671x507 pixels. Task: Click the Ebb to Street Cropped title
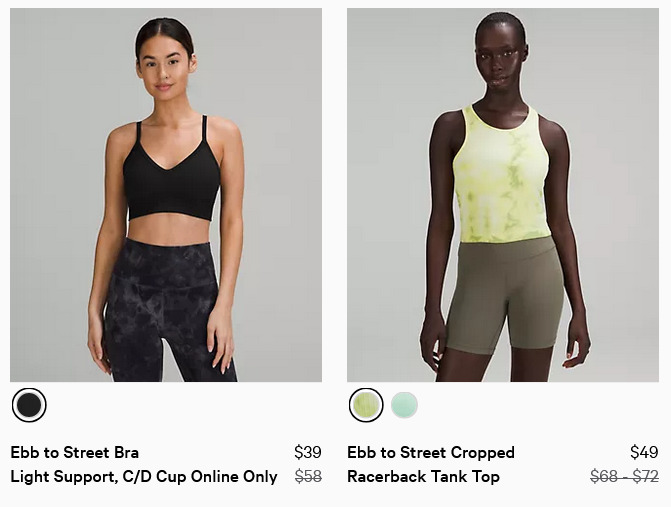[x=431, y=452]
